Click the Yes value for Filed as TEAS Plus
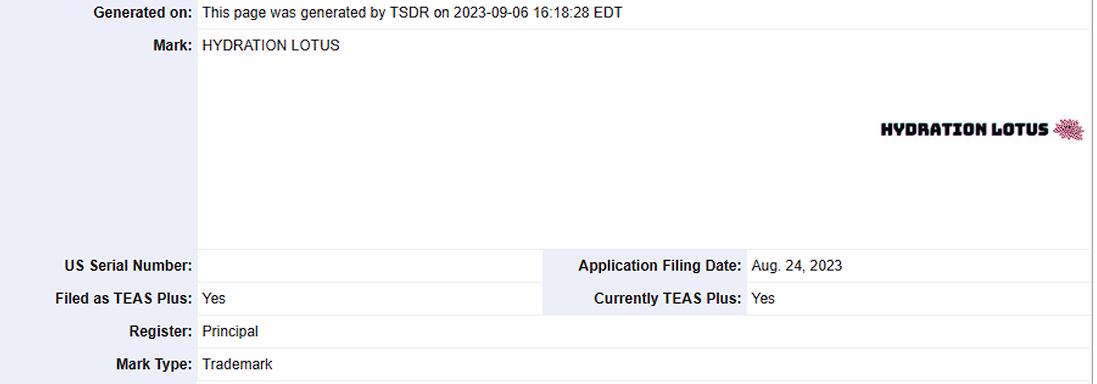Image resolution: width=1097 pixels, height=384 pixels. 214,299
